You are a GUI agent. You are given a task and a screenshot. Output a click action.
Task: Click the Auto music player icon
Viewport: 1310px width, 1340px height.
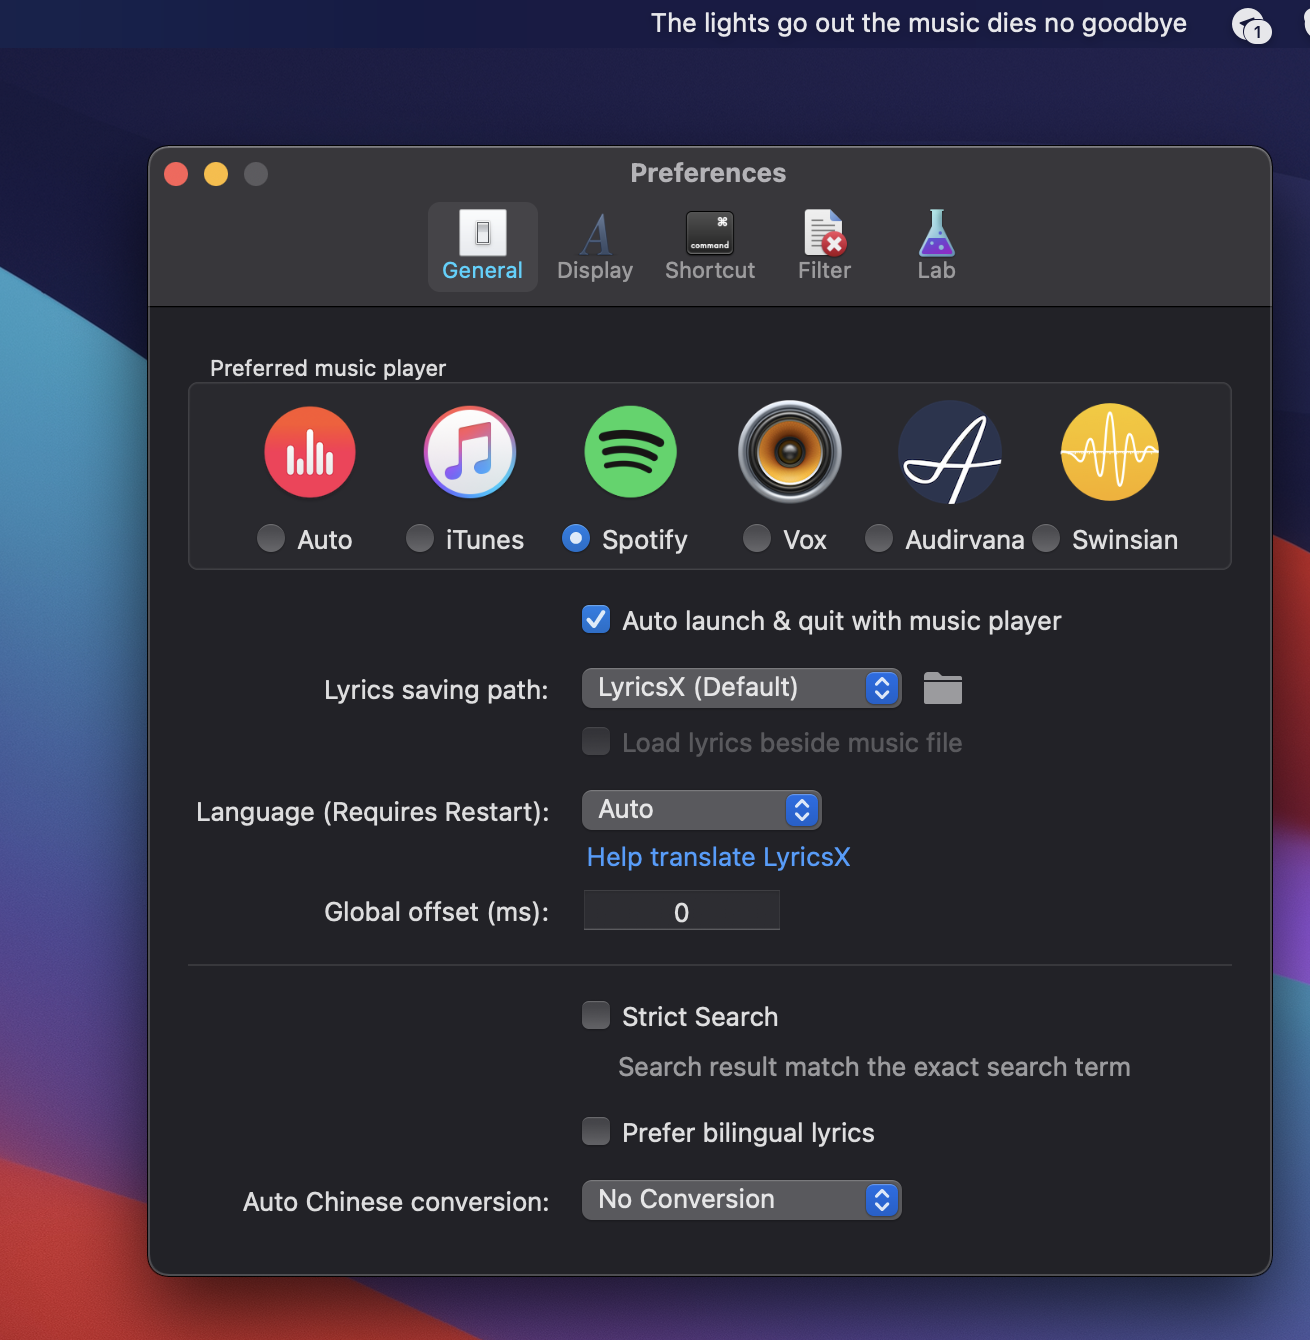(x=310, y=452)
